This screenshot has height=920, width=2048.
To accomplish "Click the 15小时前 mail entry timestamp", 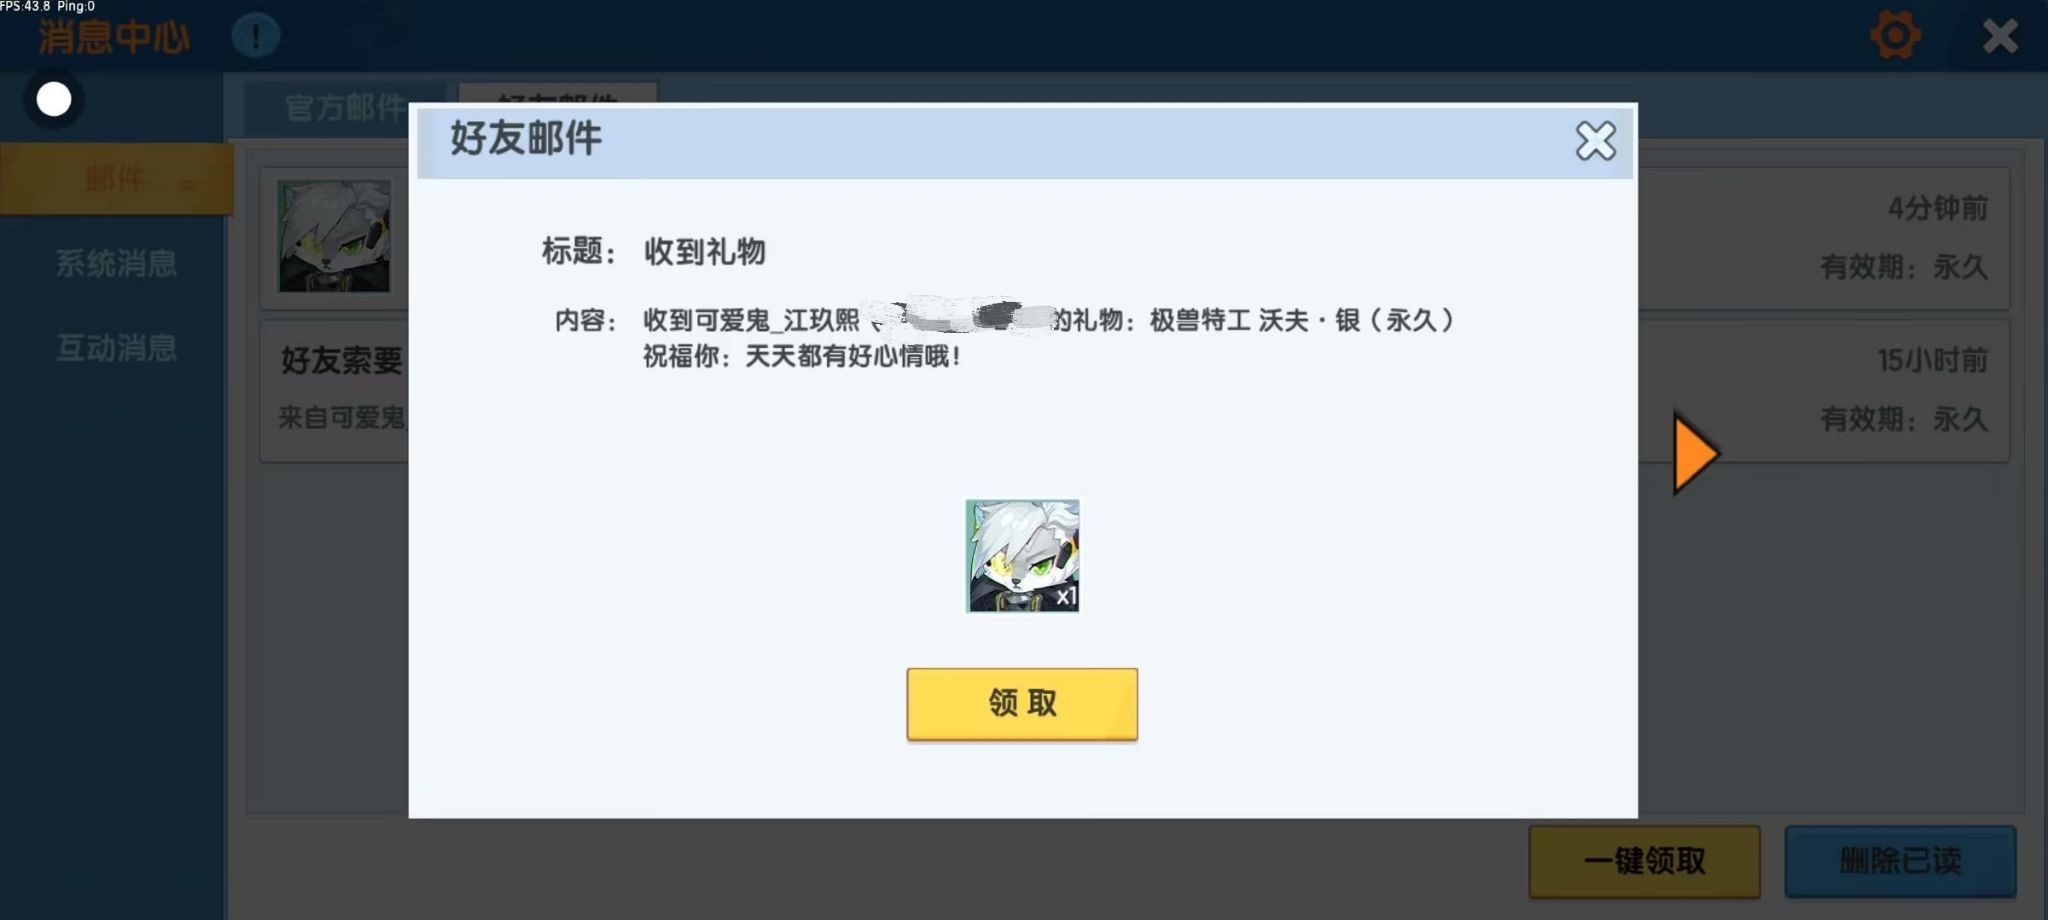I will click(1932, 360).
